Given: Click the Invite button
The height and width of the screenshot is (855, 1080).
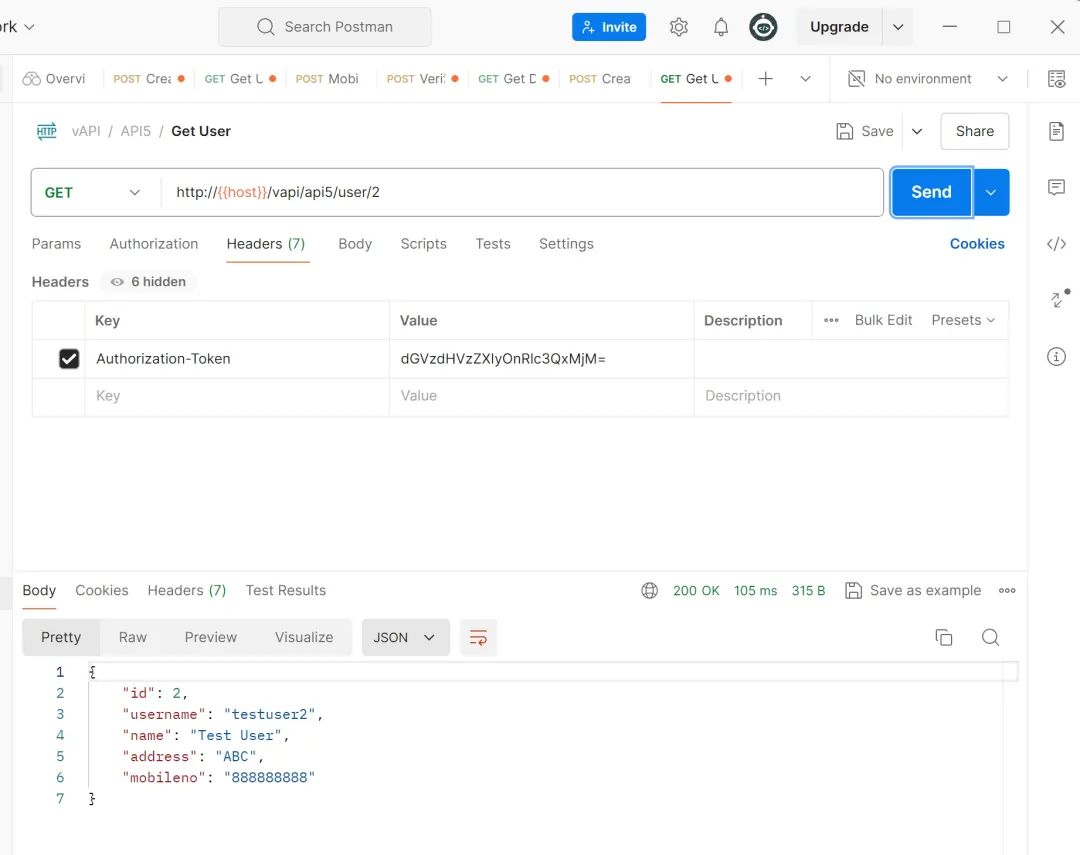Looking at the screenshot, I should pyautogui.click(x=609, y=27).
